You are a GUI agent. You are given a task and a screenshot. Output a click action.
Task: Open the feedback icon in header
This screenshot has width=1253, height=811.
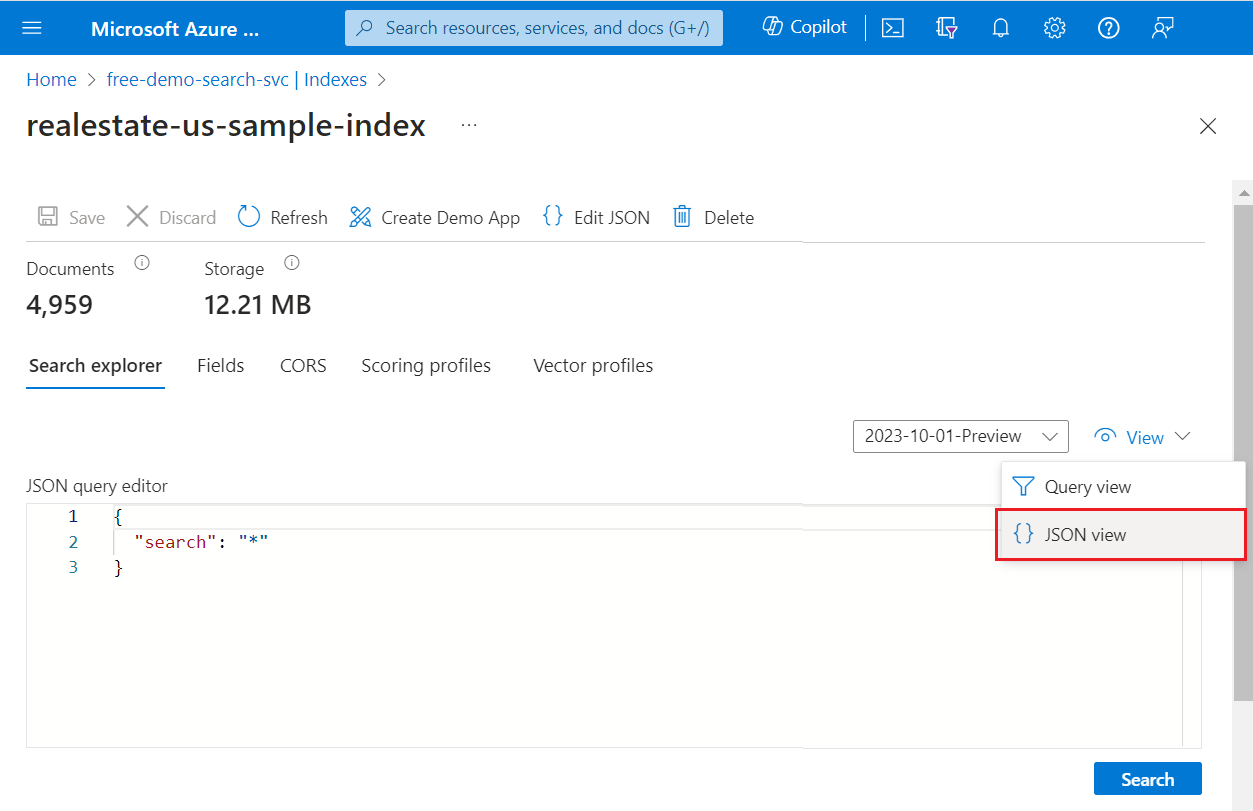1162,28
